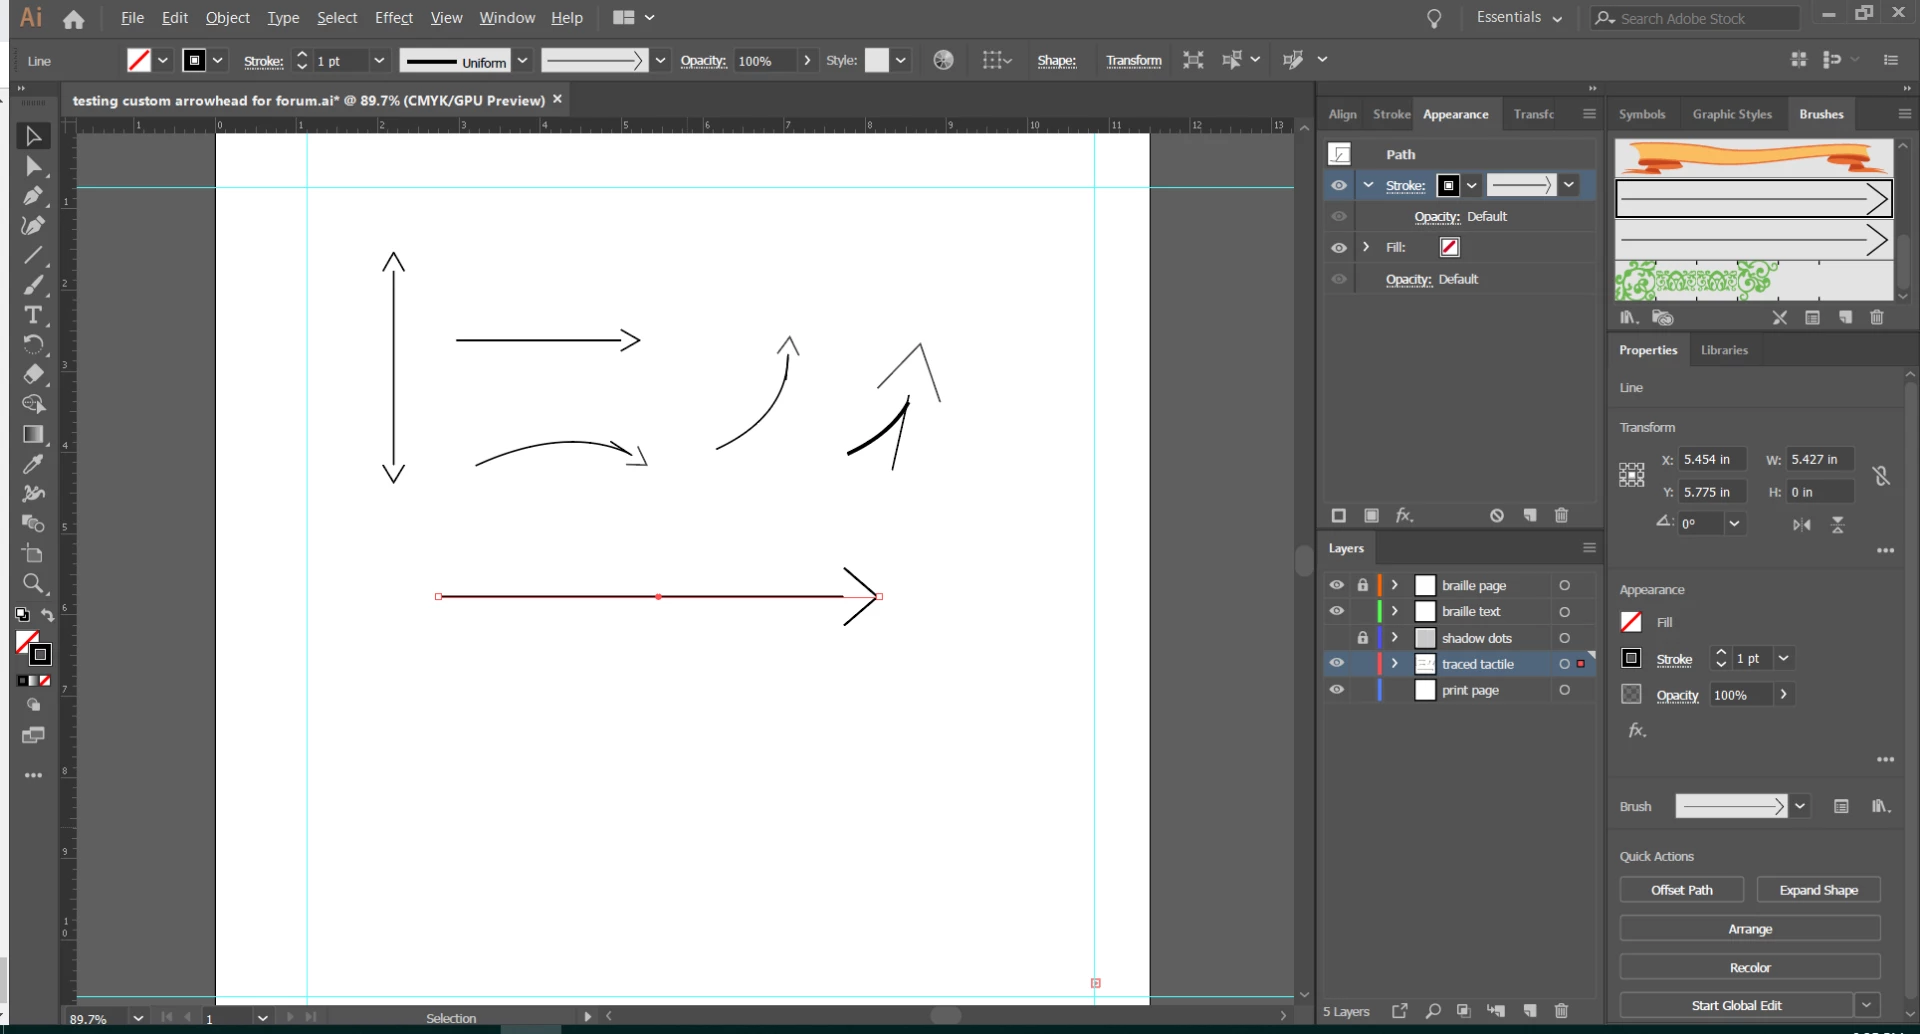
Task: Open rotation angle dropdown in Transform
Action: [x=1734, y=523]
